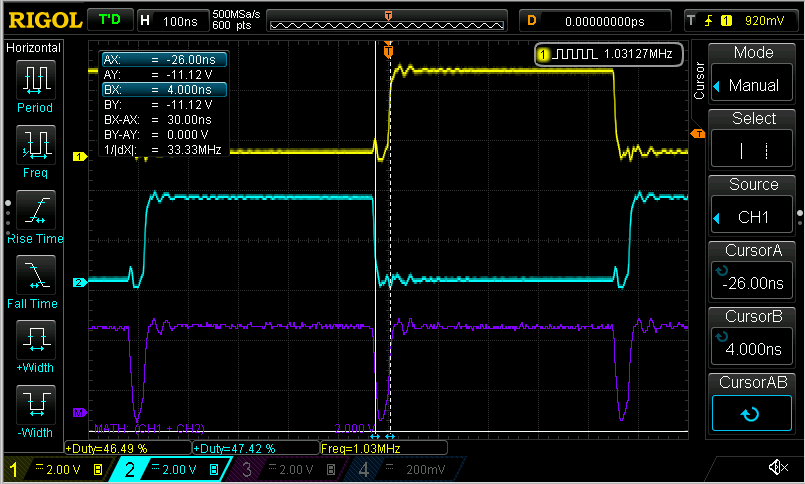Image resolution: width=805 pixels, height=484 pixels.
Task: Select the Period measurement icon
Action: pyautogui.click(x=35, y=80)
